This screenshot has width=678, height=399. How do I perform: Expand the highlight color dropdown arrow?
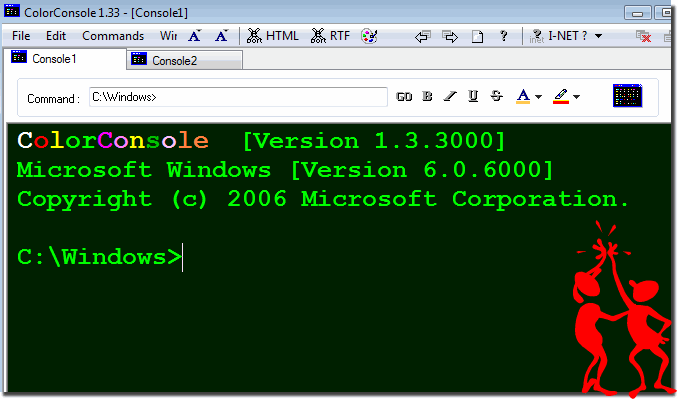pos(576,97)
